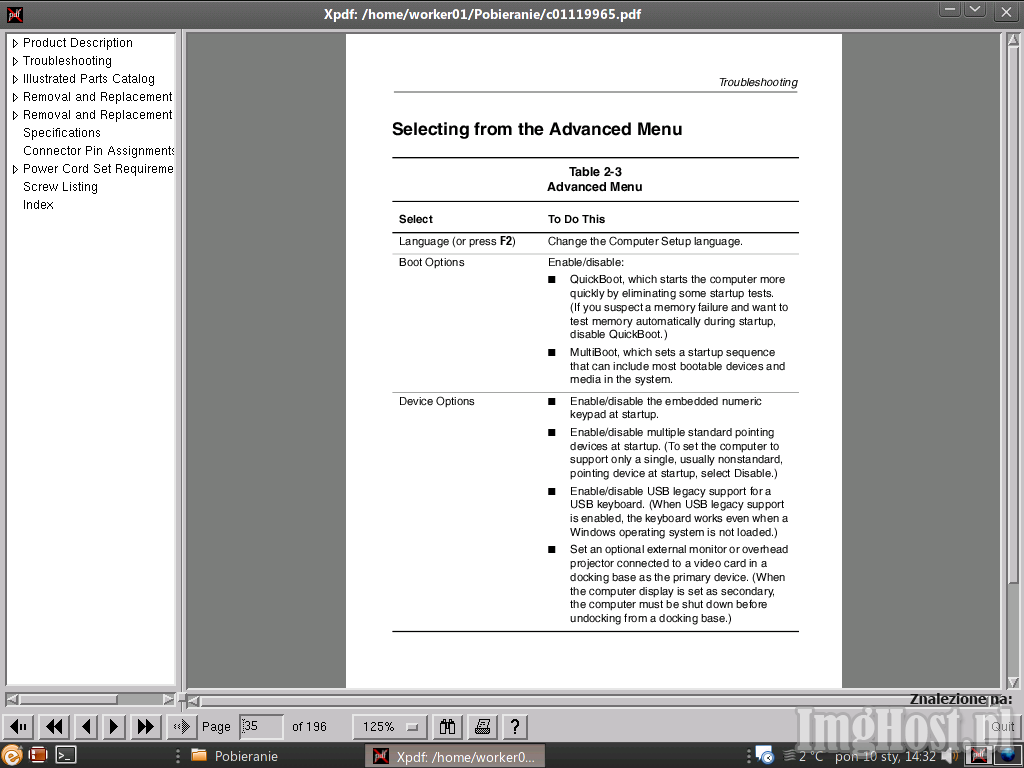The width and height of the screenshot is (1024, 768).
Task: Expand the Troubleshooting outline entry
Action: (x=15, y=61)
